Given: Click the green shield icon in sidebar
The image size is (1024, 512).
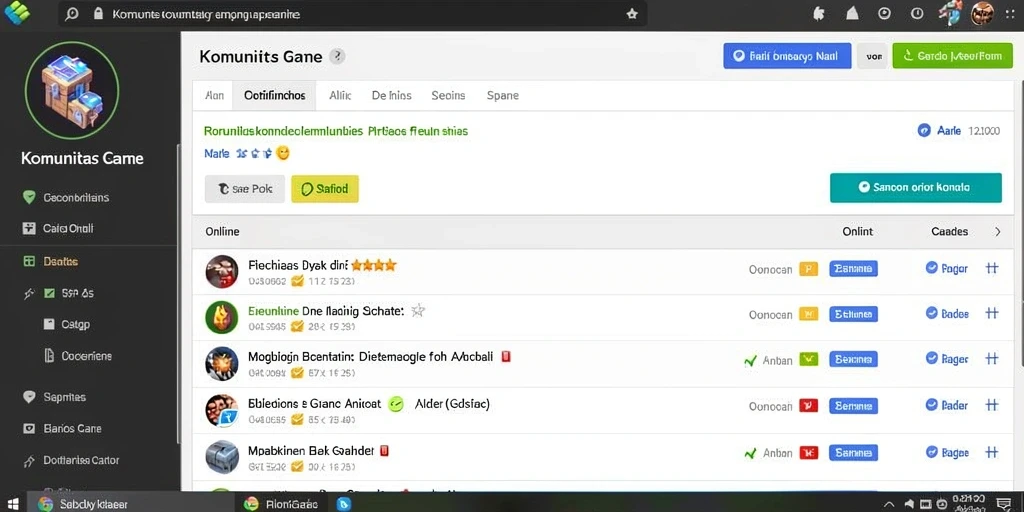Looking at the screenshot, I should tap(29, 197).
